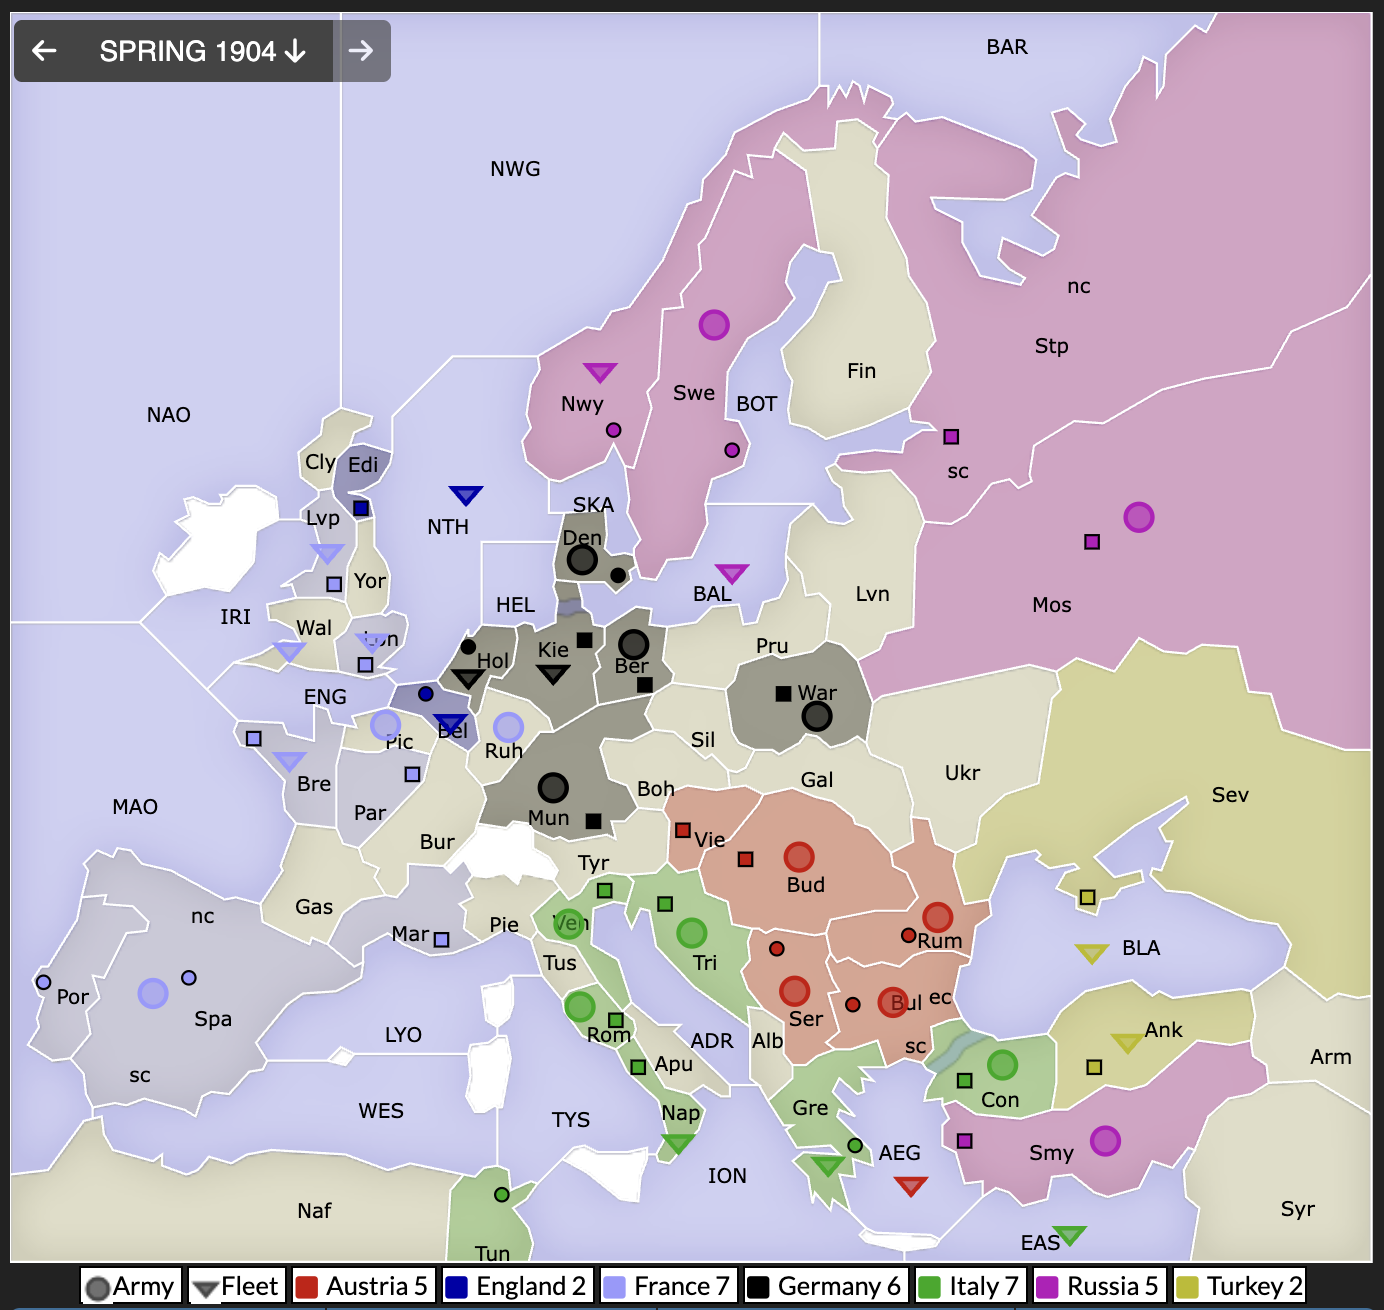
Task: Click the Marseilles supply center square
Action: point(441,939)
